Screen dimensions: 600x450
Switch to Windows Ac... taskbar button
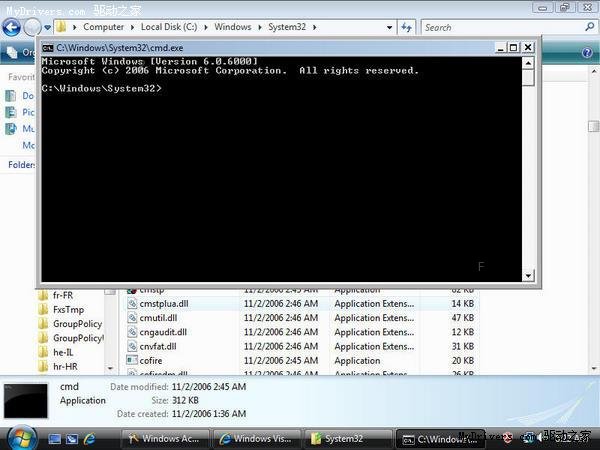[165, 439]
